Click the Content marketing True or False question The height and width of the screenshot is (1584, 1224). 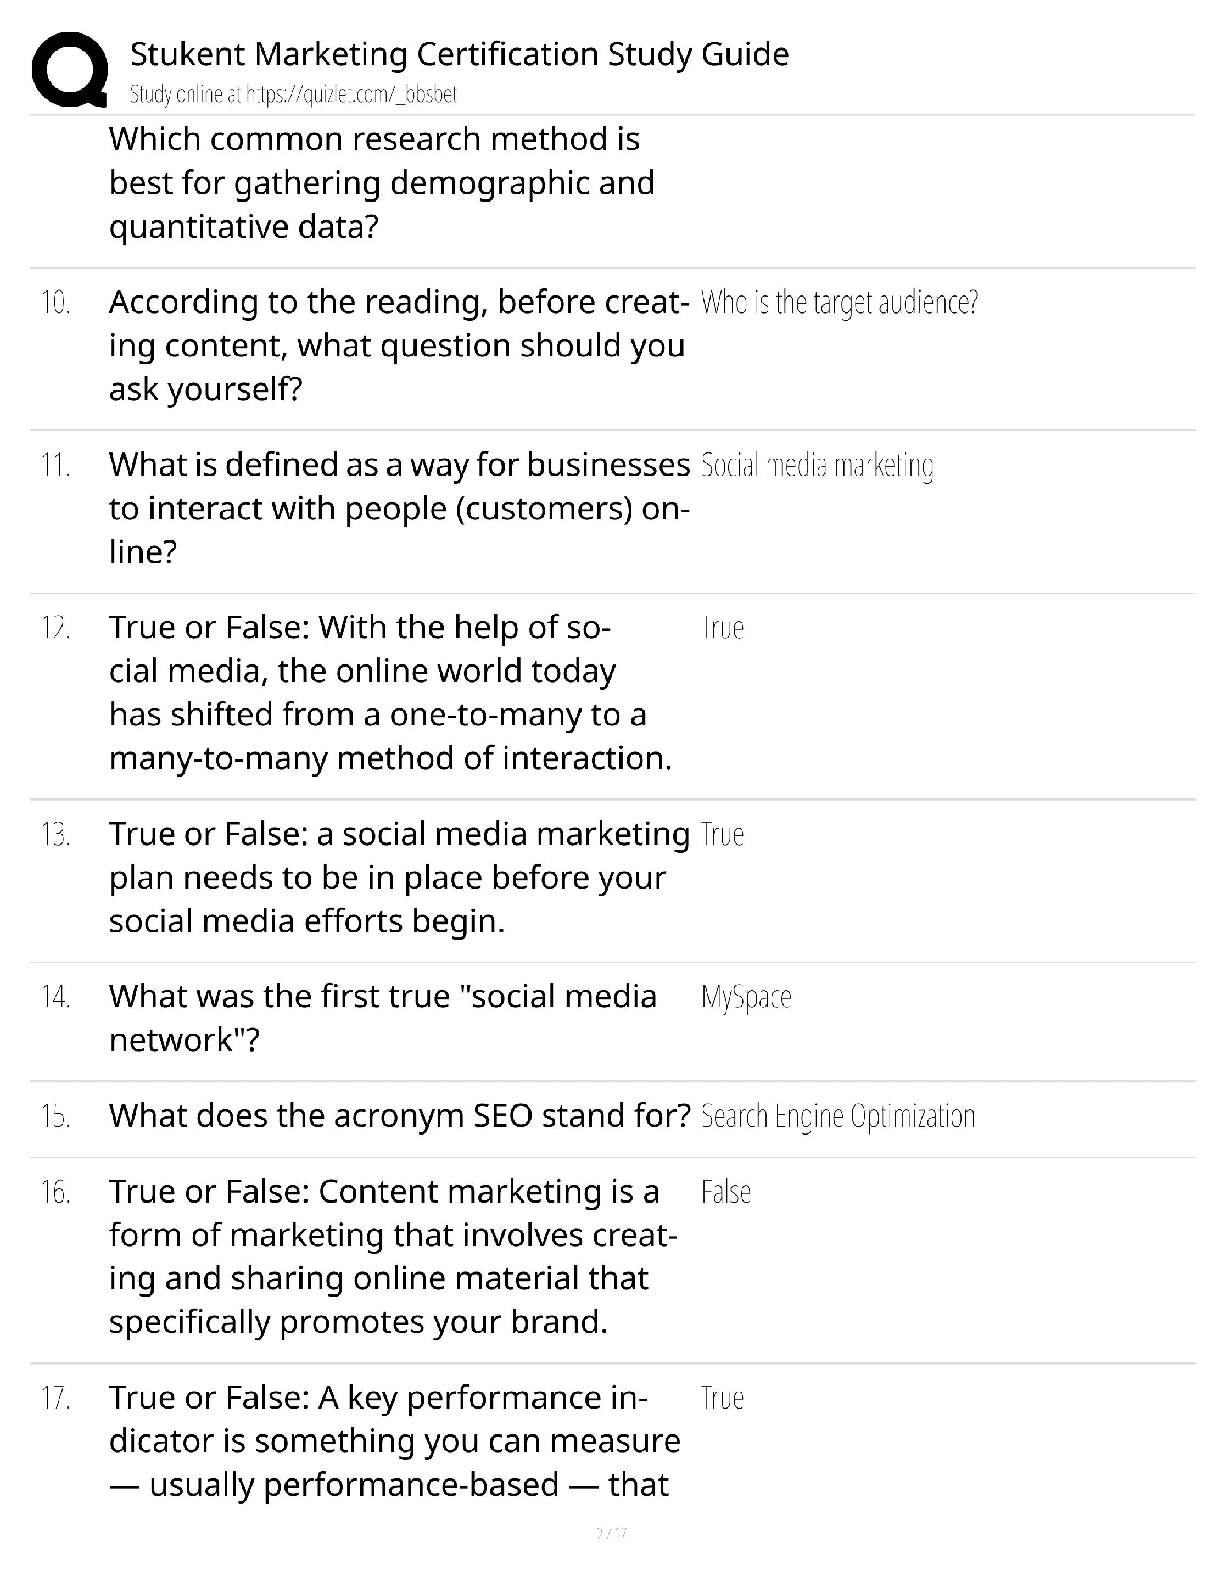[x=393, y=1257]
